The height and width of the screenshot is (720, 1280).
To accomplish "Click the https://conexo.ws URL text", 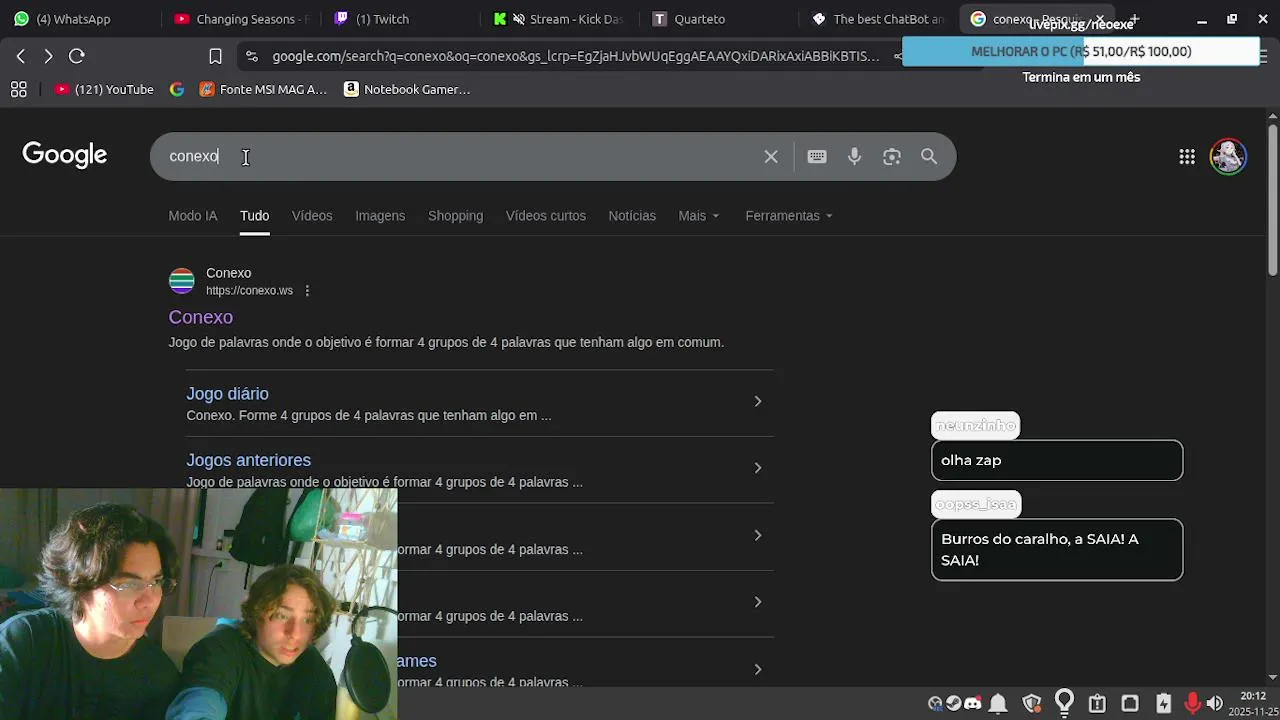I will click(x=249, y=291).
